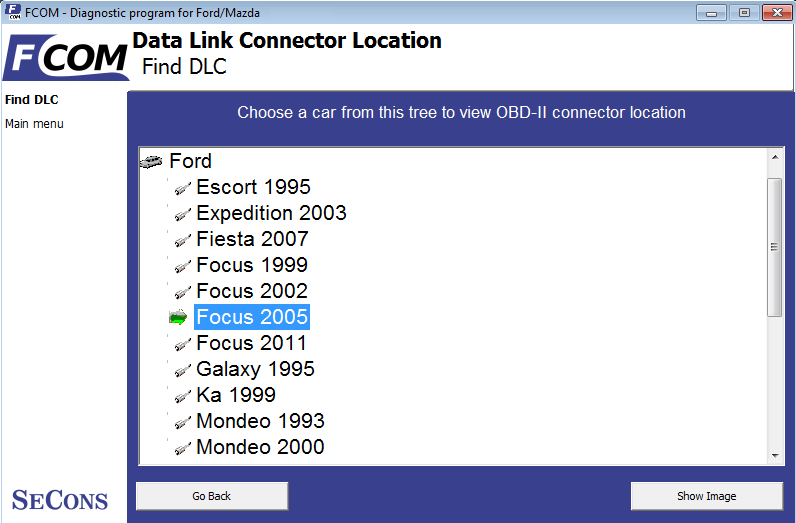
Task: Select Ford root node in tree
Action: coord(190,161)
